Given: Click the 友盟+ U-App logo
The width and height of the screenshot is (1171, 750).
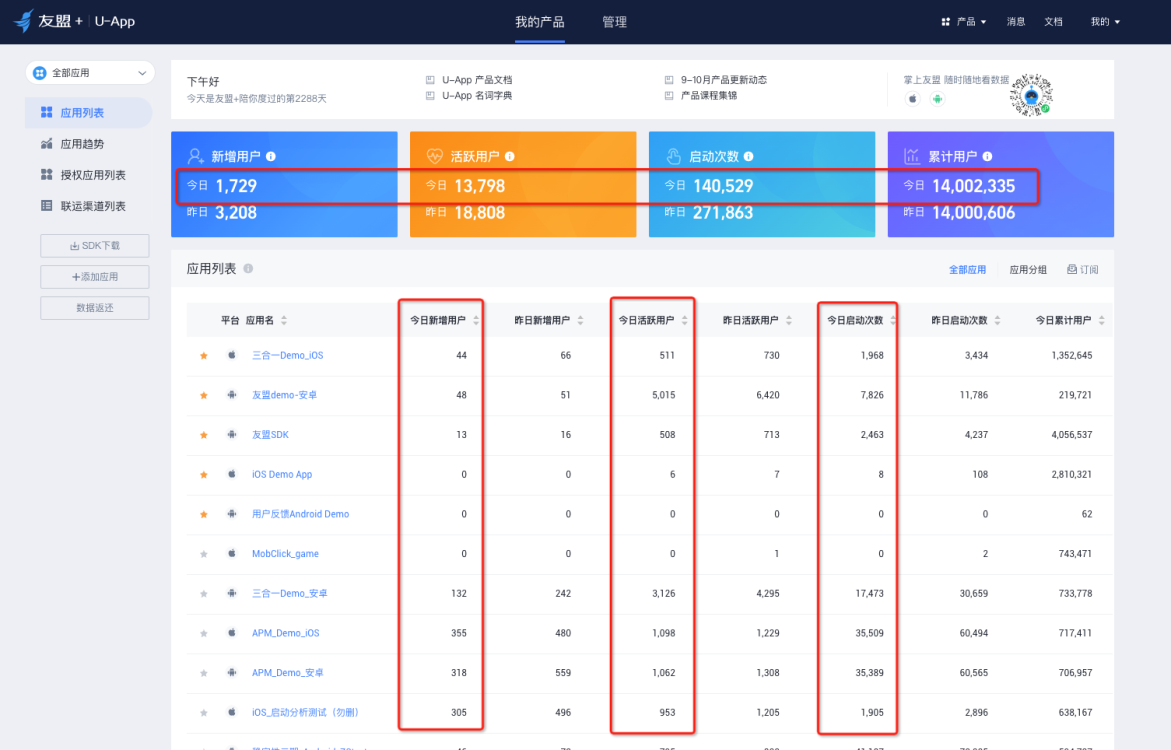Looking at the screenshot, I should click(x=75, y=21).
